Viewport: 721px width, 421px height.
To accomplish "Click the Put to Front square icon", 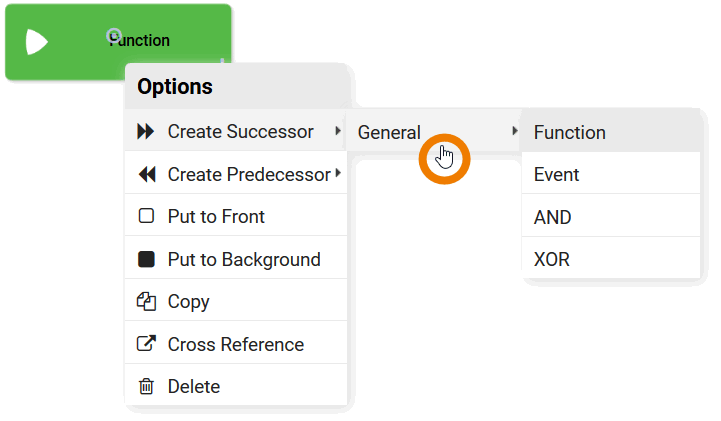I will click(146, 217).
